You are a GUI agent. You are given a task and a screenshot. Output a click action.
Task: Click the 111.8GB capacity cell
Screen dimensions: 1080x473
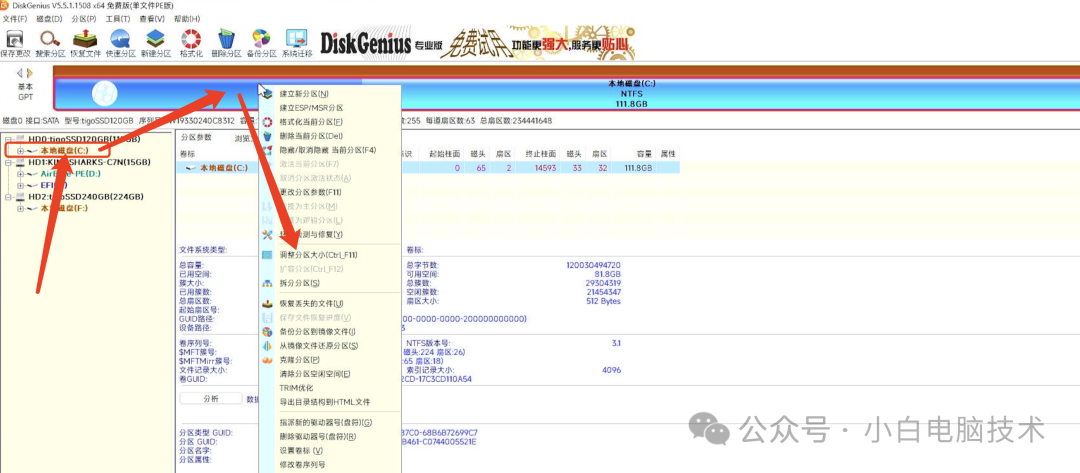(x=638, y=167)
